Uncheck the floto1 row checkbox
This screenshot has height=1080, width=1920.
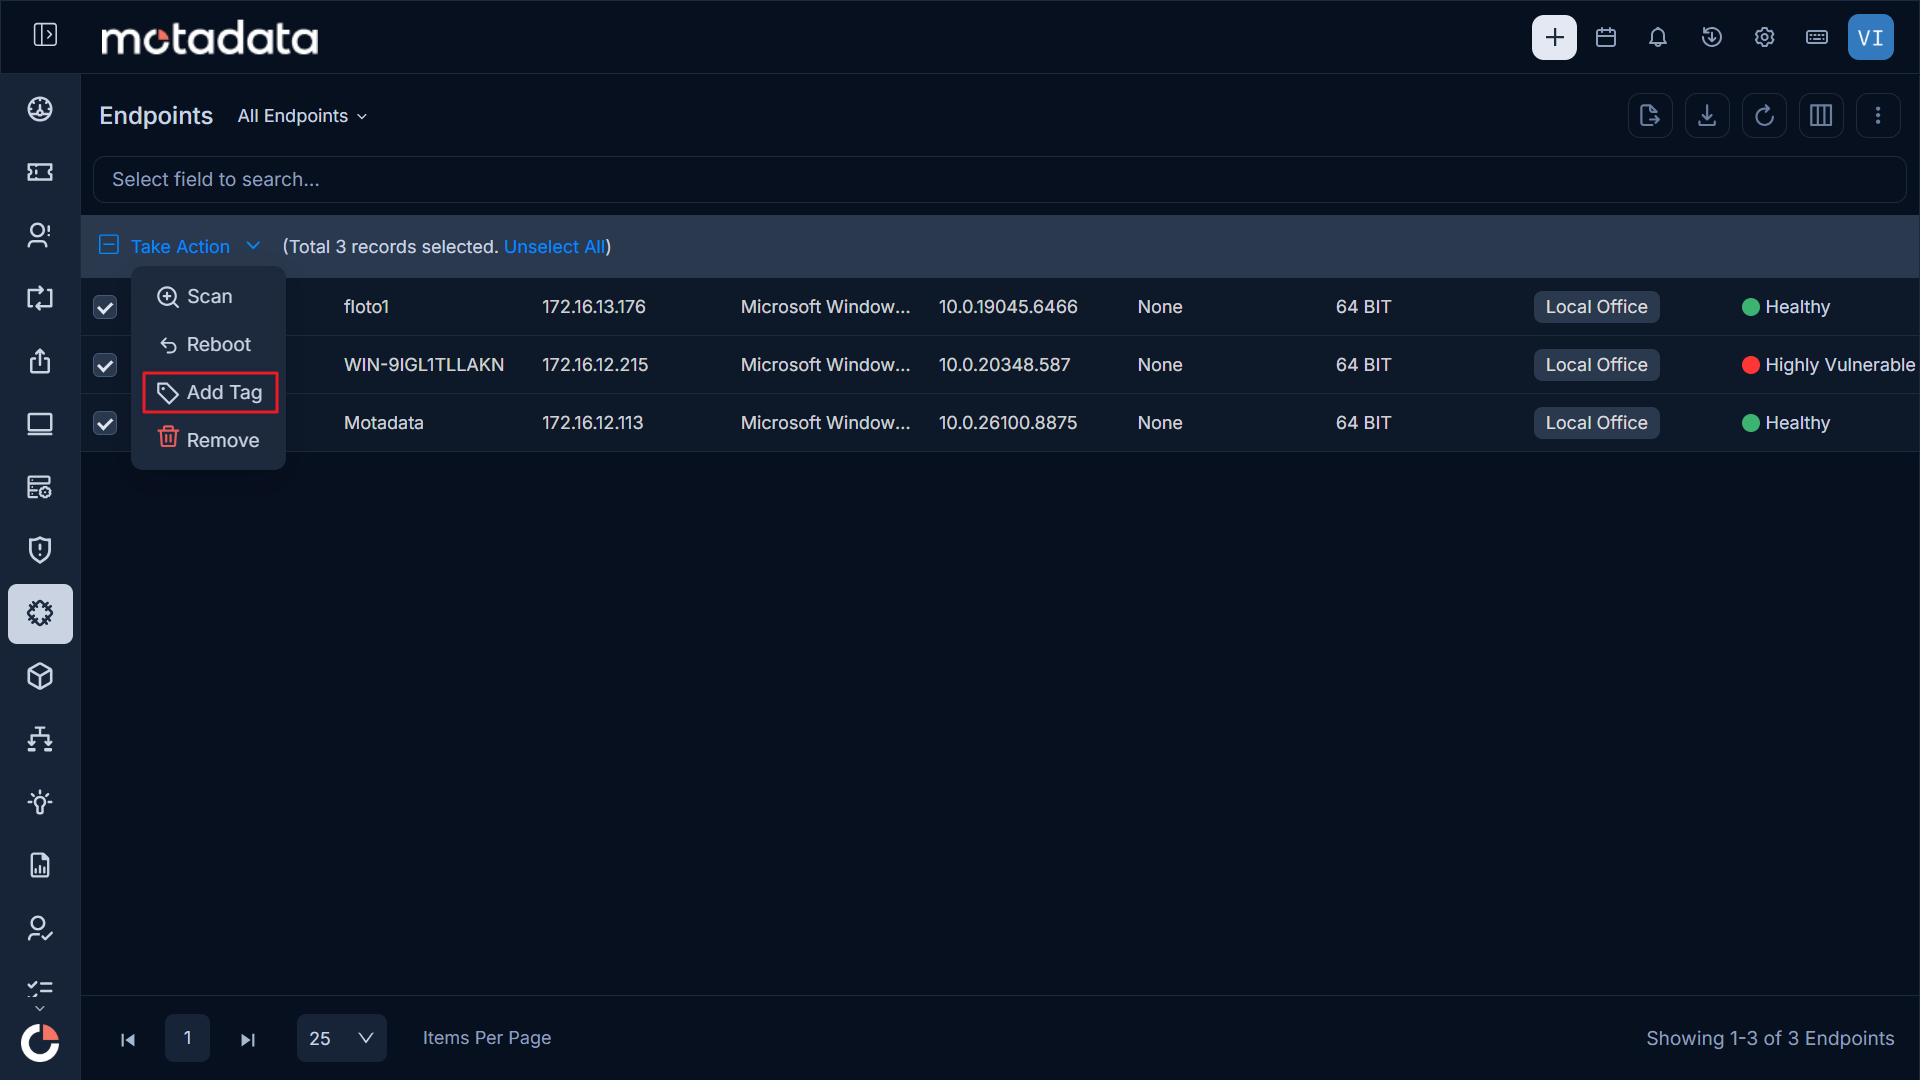(105, 307)
